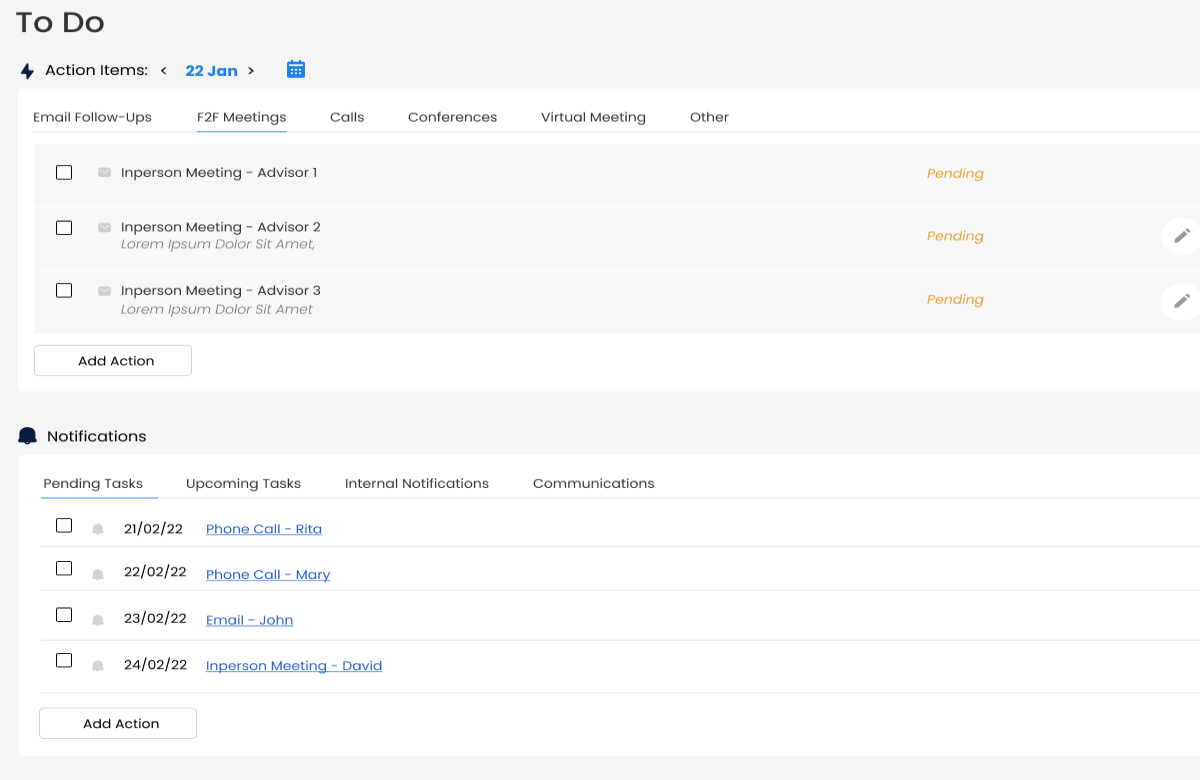Click the Notifications bell header icon
The height and width of the screenshot is (780, 1200).
click(x=28, y=436)
